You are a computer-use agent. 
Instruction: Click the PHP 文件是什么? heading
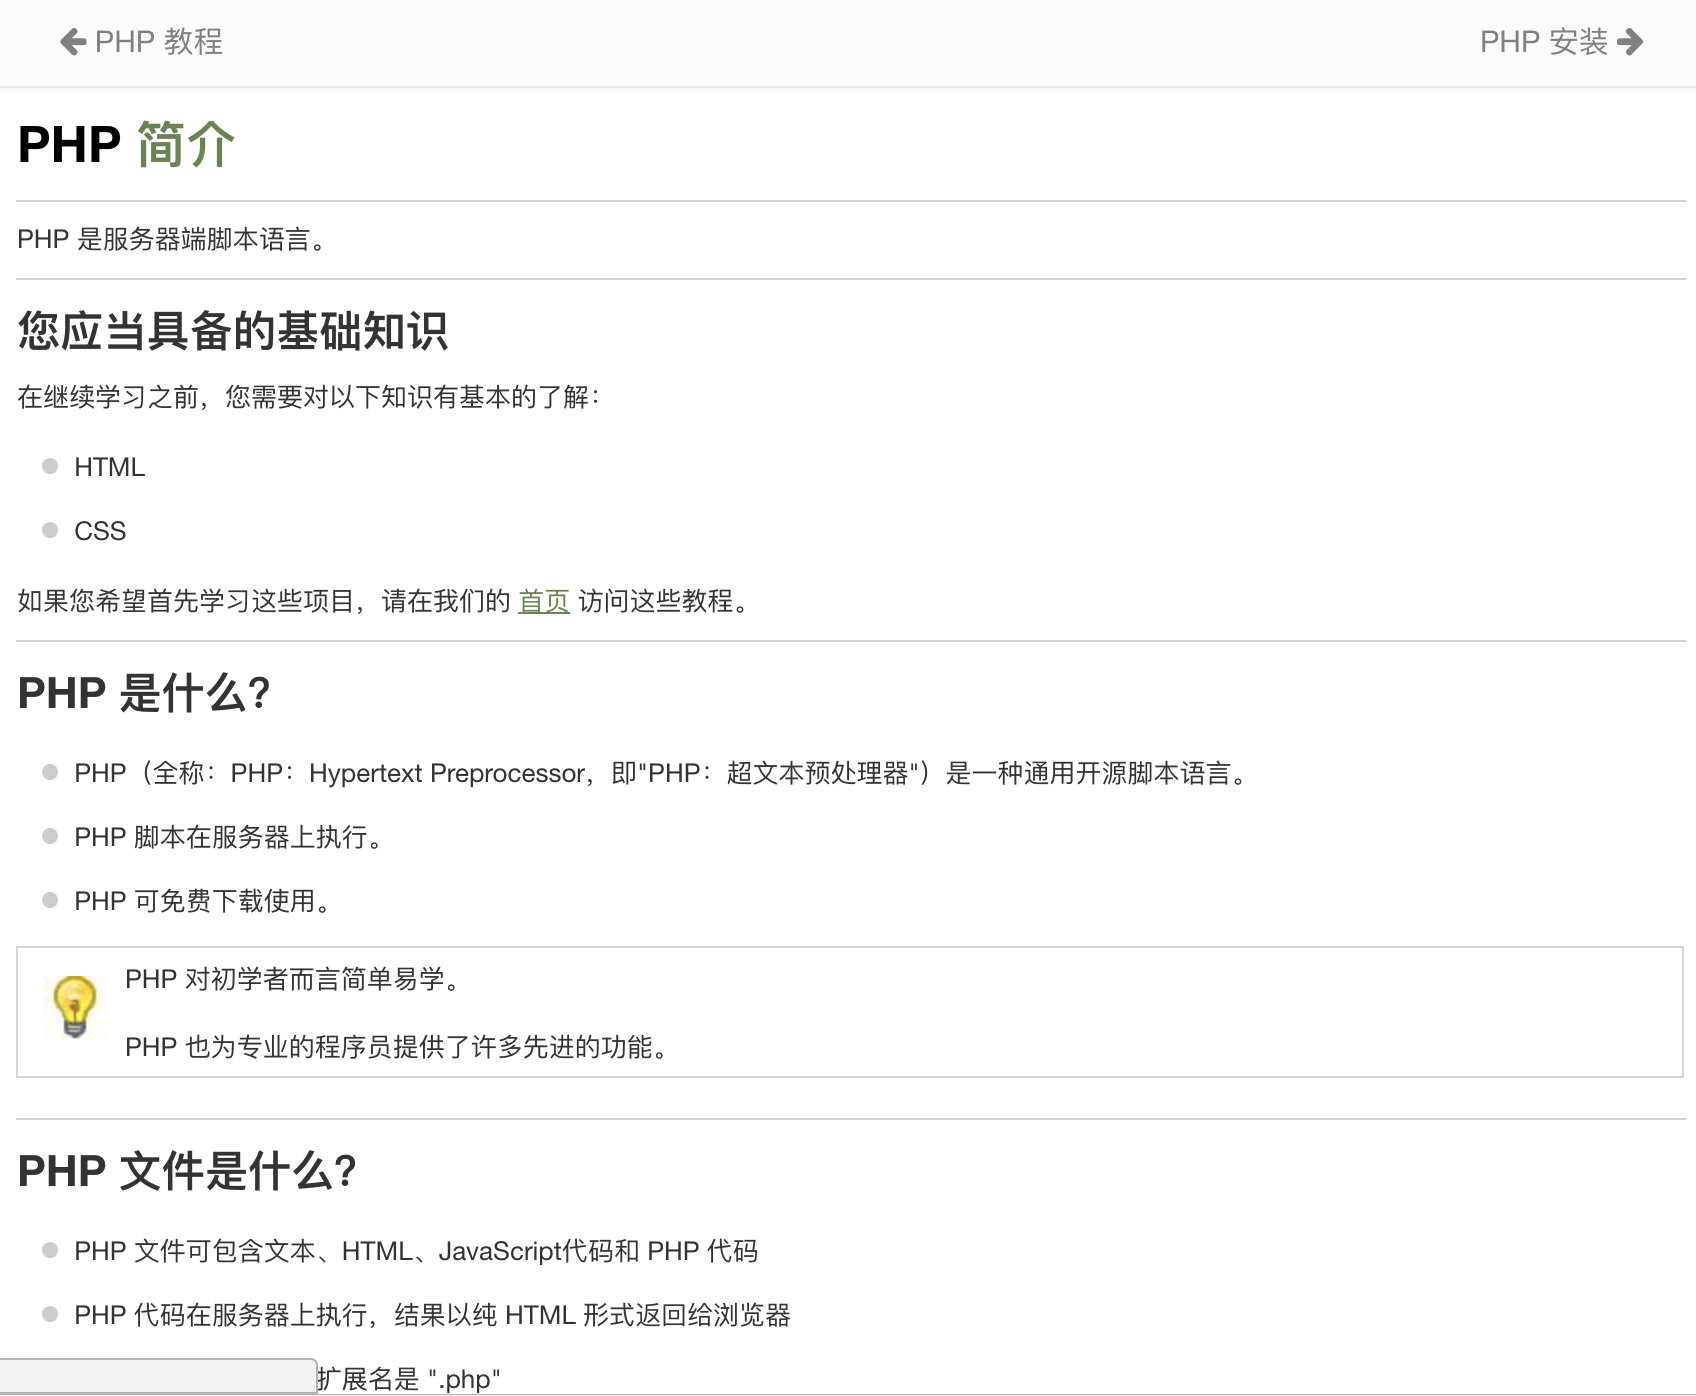pos(187,1171)
